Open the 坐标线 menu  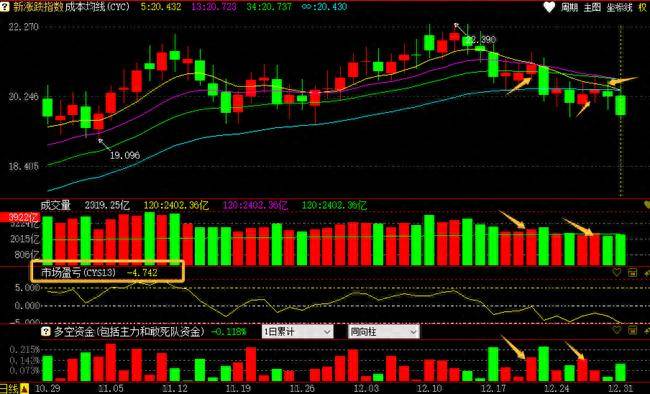[620, 7]
